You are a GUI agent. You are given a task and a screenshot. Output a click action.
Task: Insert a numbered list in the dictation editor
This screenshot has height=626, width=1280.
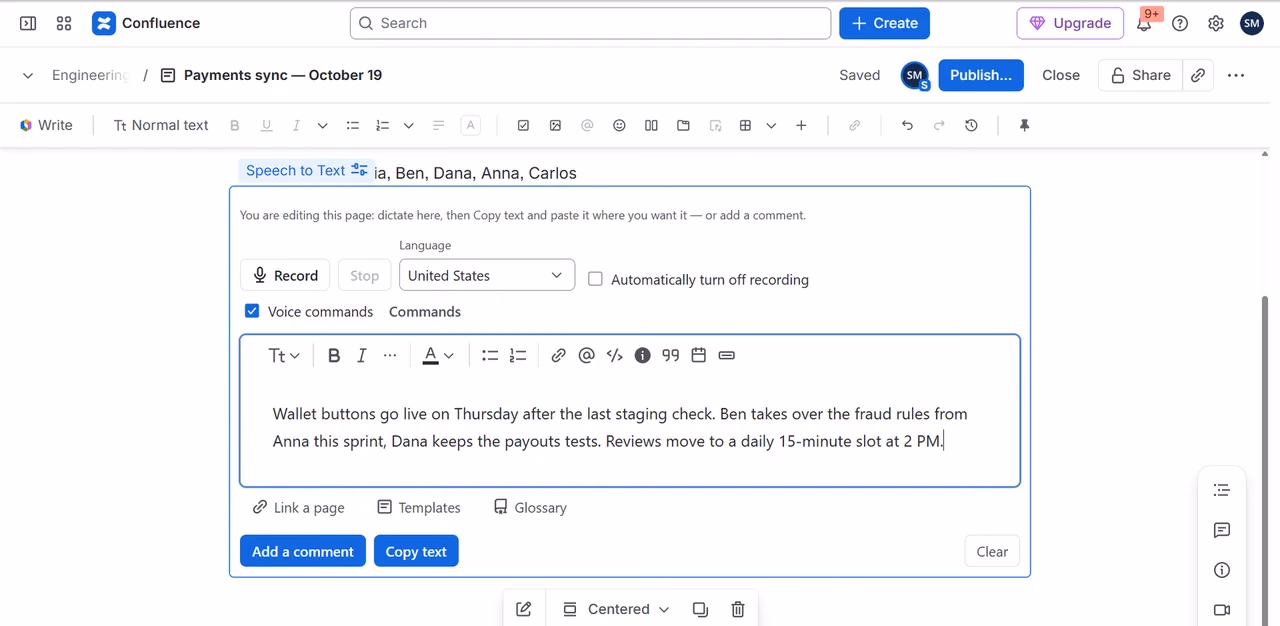pyautogui.click(x=518, y=355)
